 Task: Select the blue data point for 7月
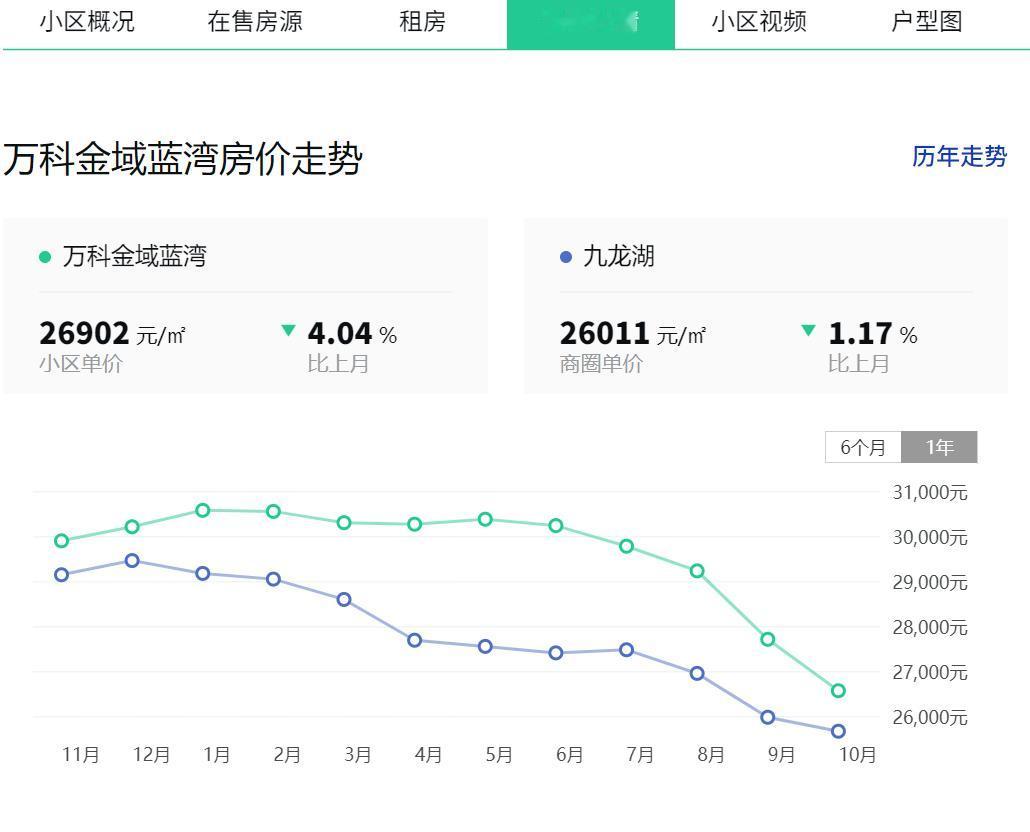(627, 650)
